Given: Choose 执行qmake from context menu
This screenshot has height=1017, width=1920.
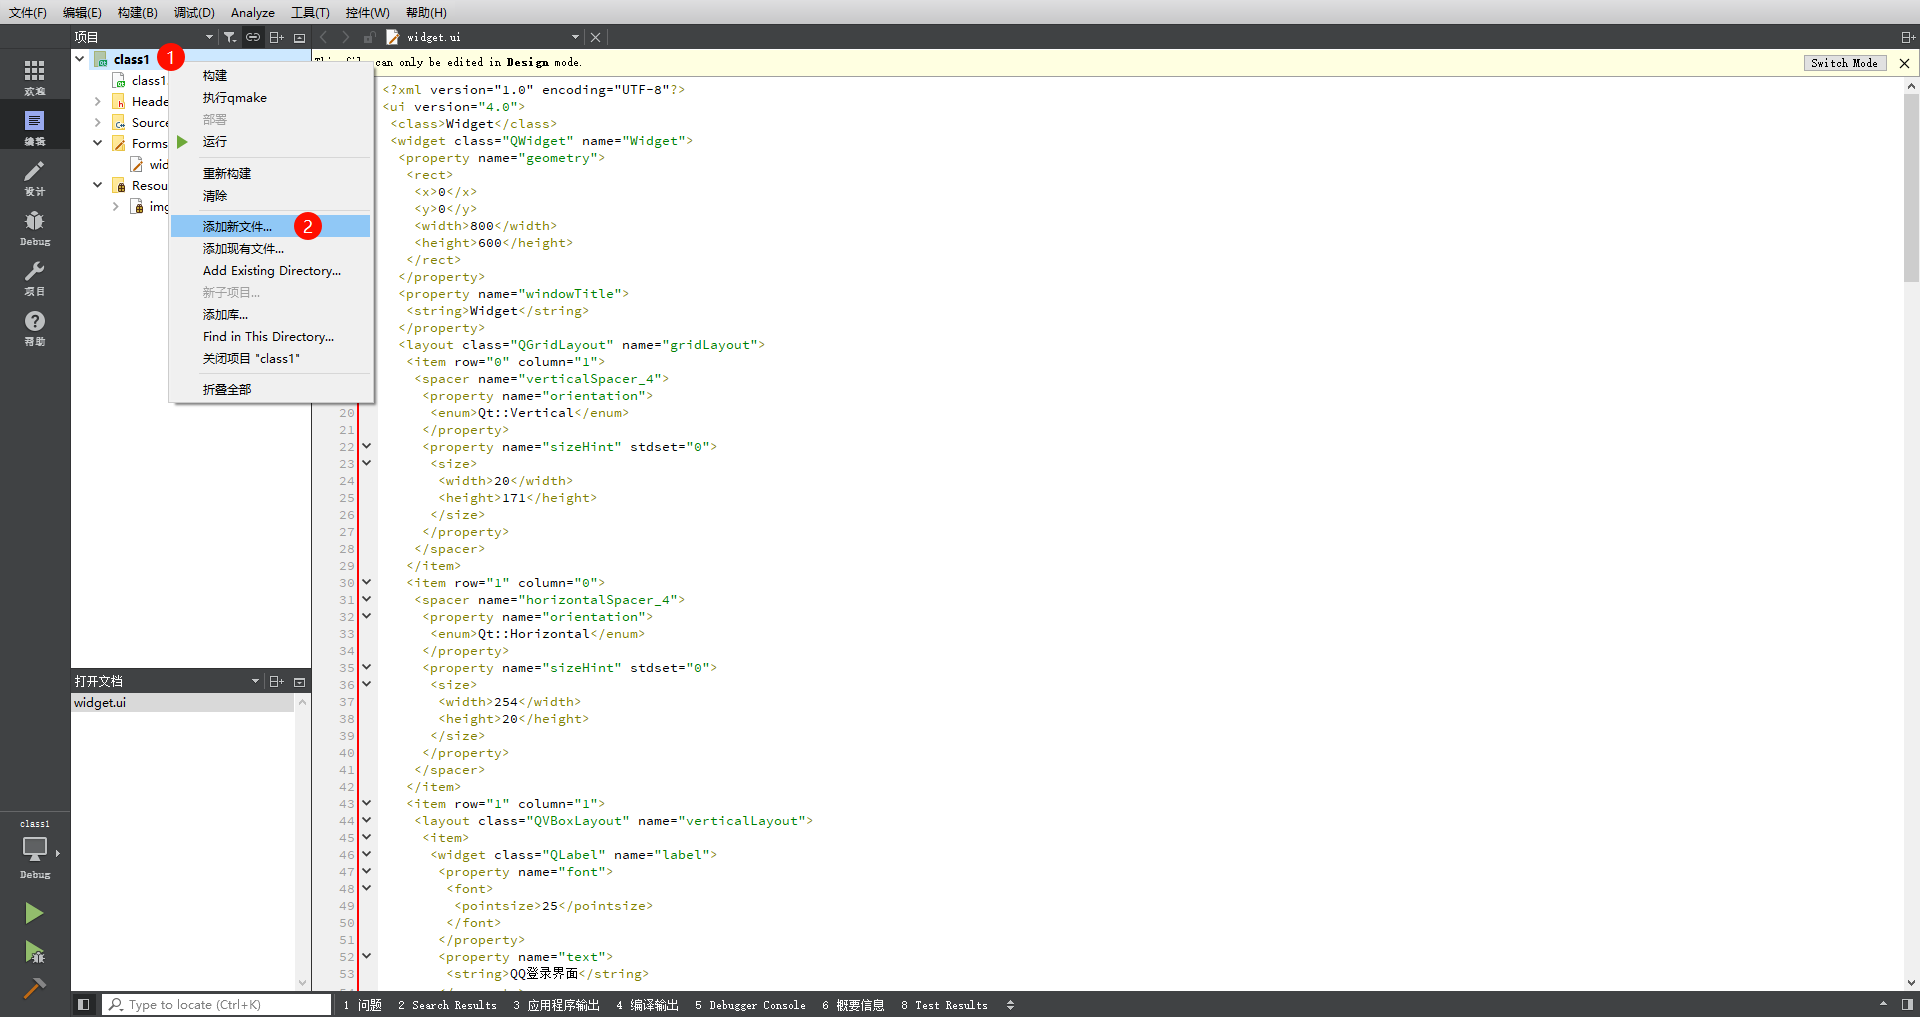Looking at the screenshot, I should pos(270,97).
